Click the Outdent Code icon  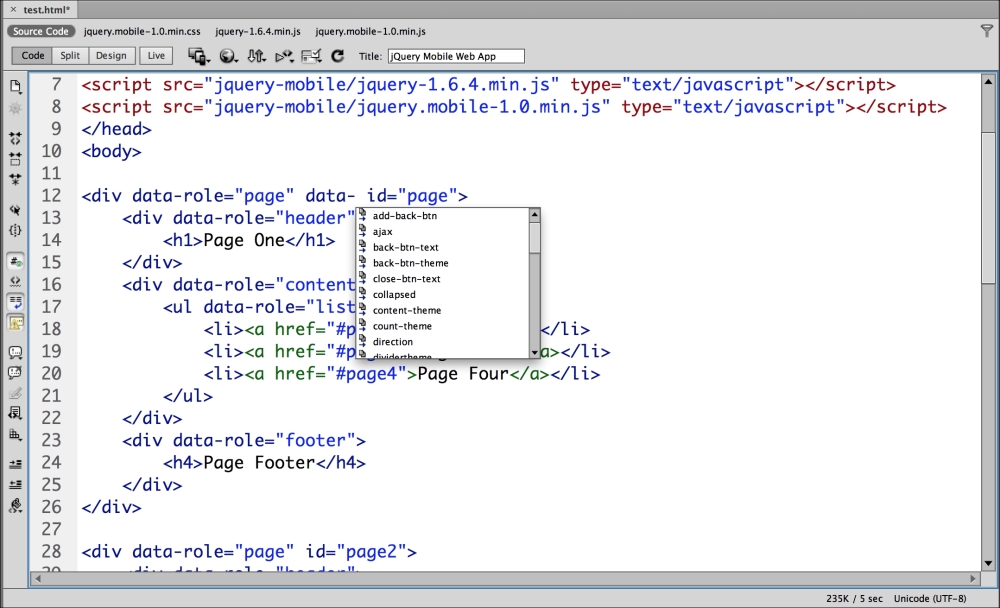tap(15, 484)
